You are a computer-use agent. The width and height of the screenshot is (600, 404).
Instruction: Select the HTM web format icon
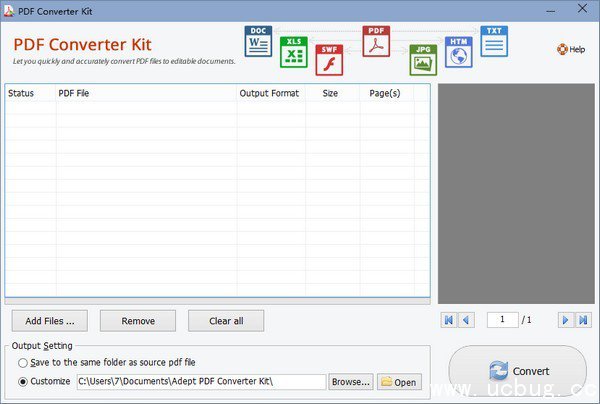pyautogui.click(x=458, y=51)
